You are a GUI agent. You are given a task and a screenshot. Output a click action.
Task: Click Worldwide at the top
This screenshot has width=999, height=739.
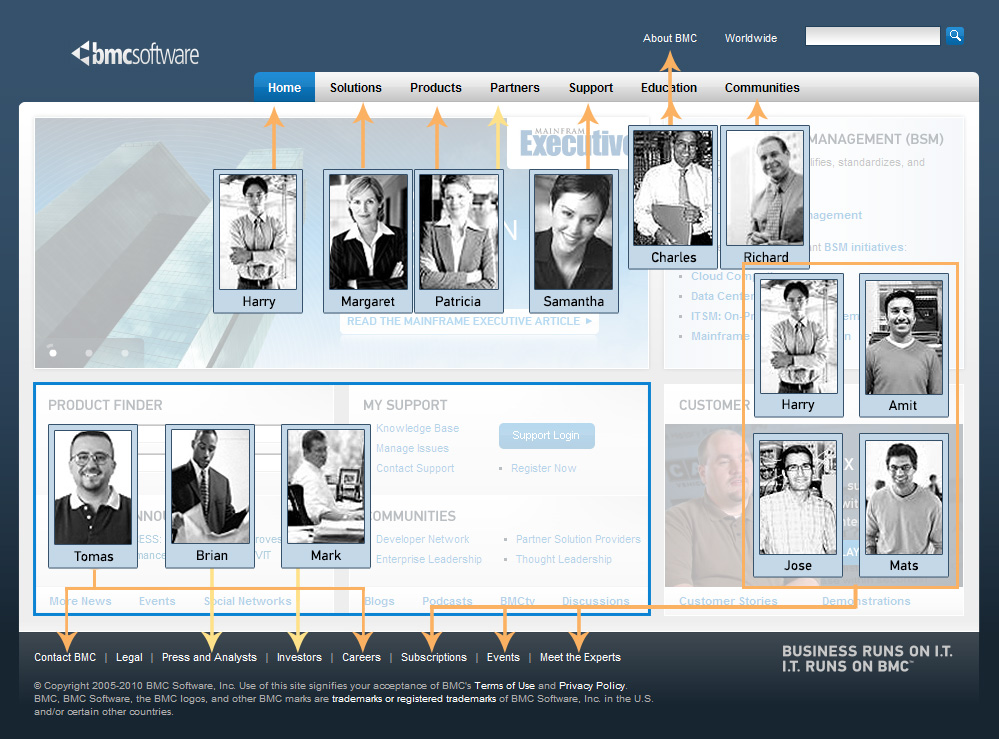pyautogui.click(x=750, y=38)
